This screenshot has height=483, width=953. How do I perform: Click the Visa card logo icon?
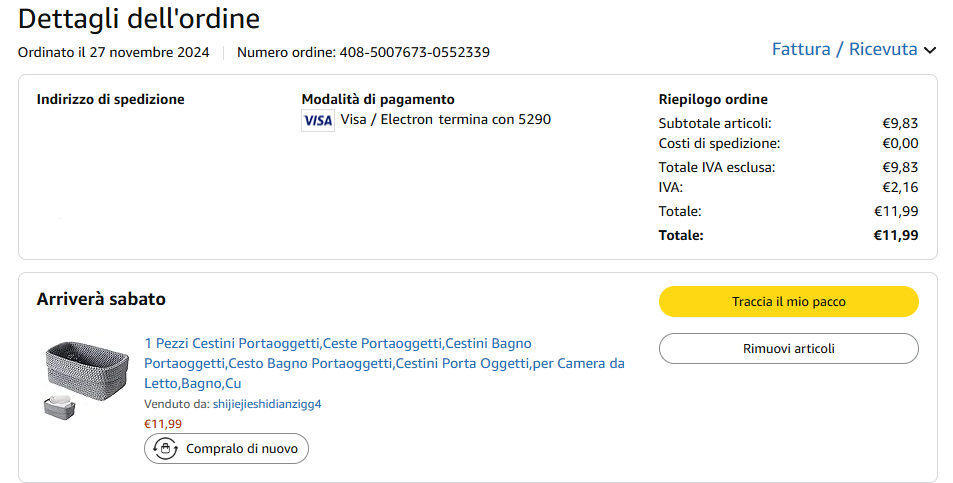point(317,120)
